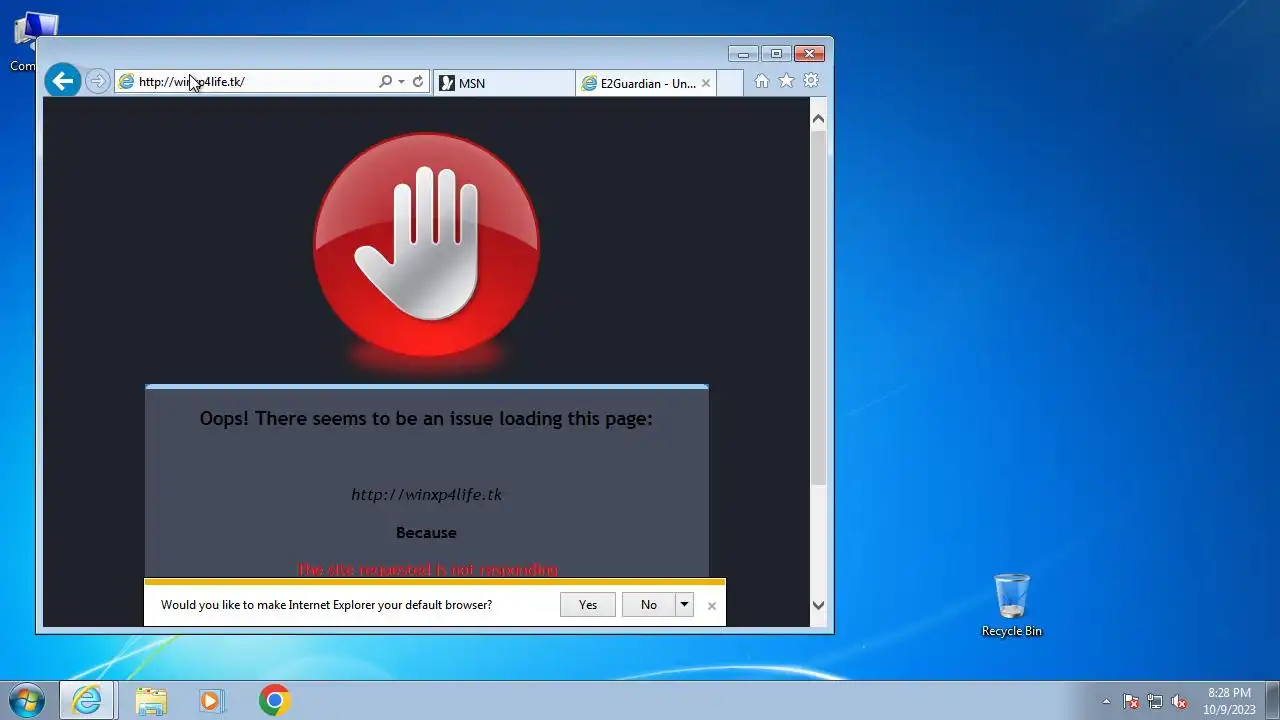Go back with the blue Back arrow
Viewport: 1280px width, 720px height.
[x=63, y=81]
